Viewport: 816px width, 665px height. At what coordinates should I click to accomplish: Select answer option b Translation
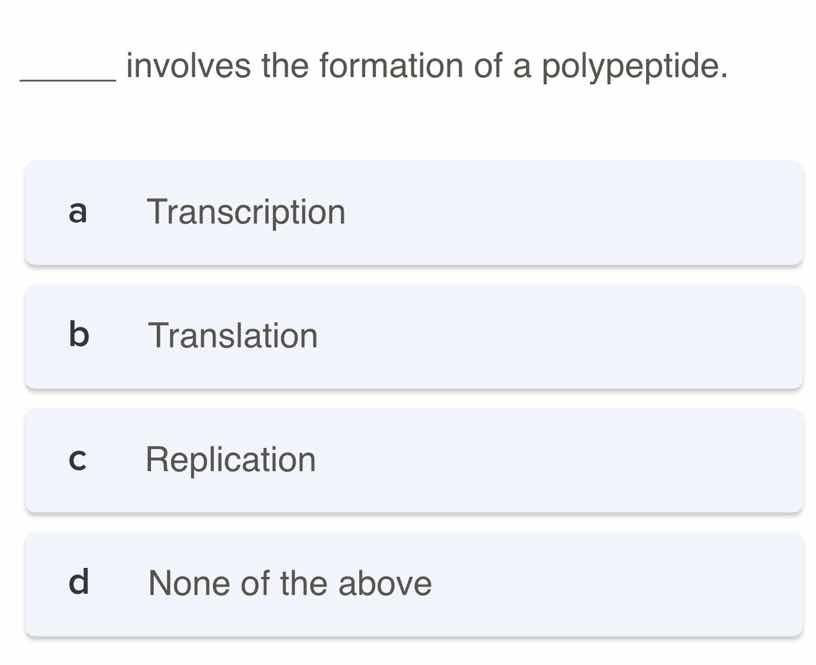413,336
